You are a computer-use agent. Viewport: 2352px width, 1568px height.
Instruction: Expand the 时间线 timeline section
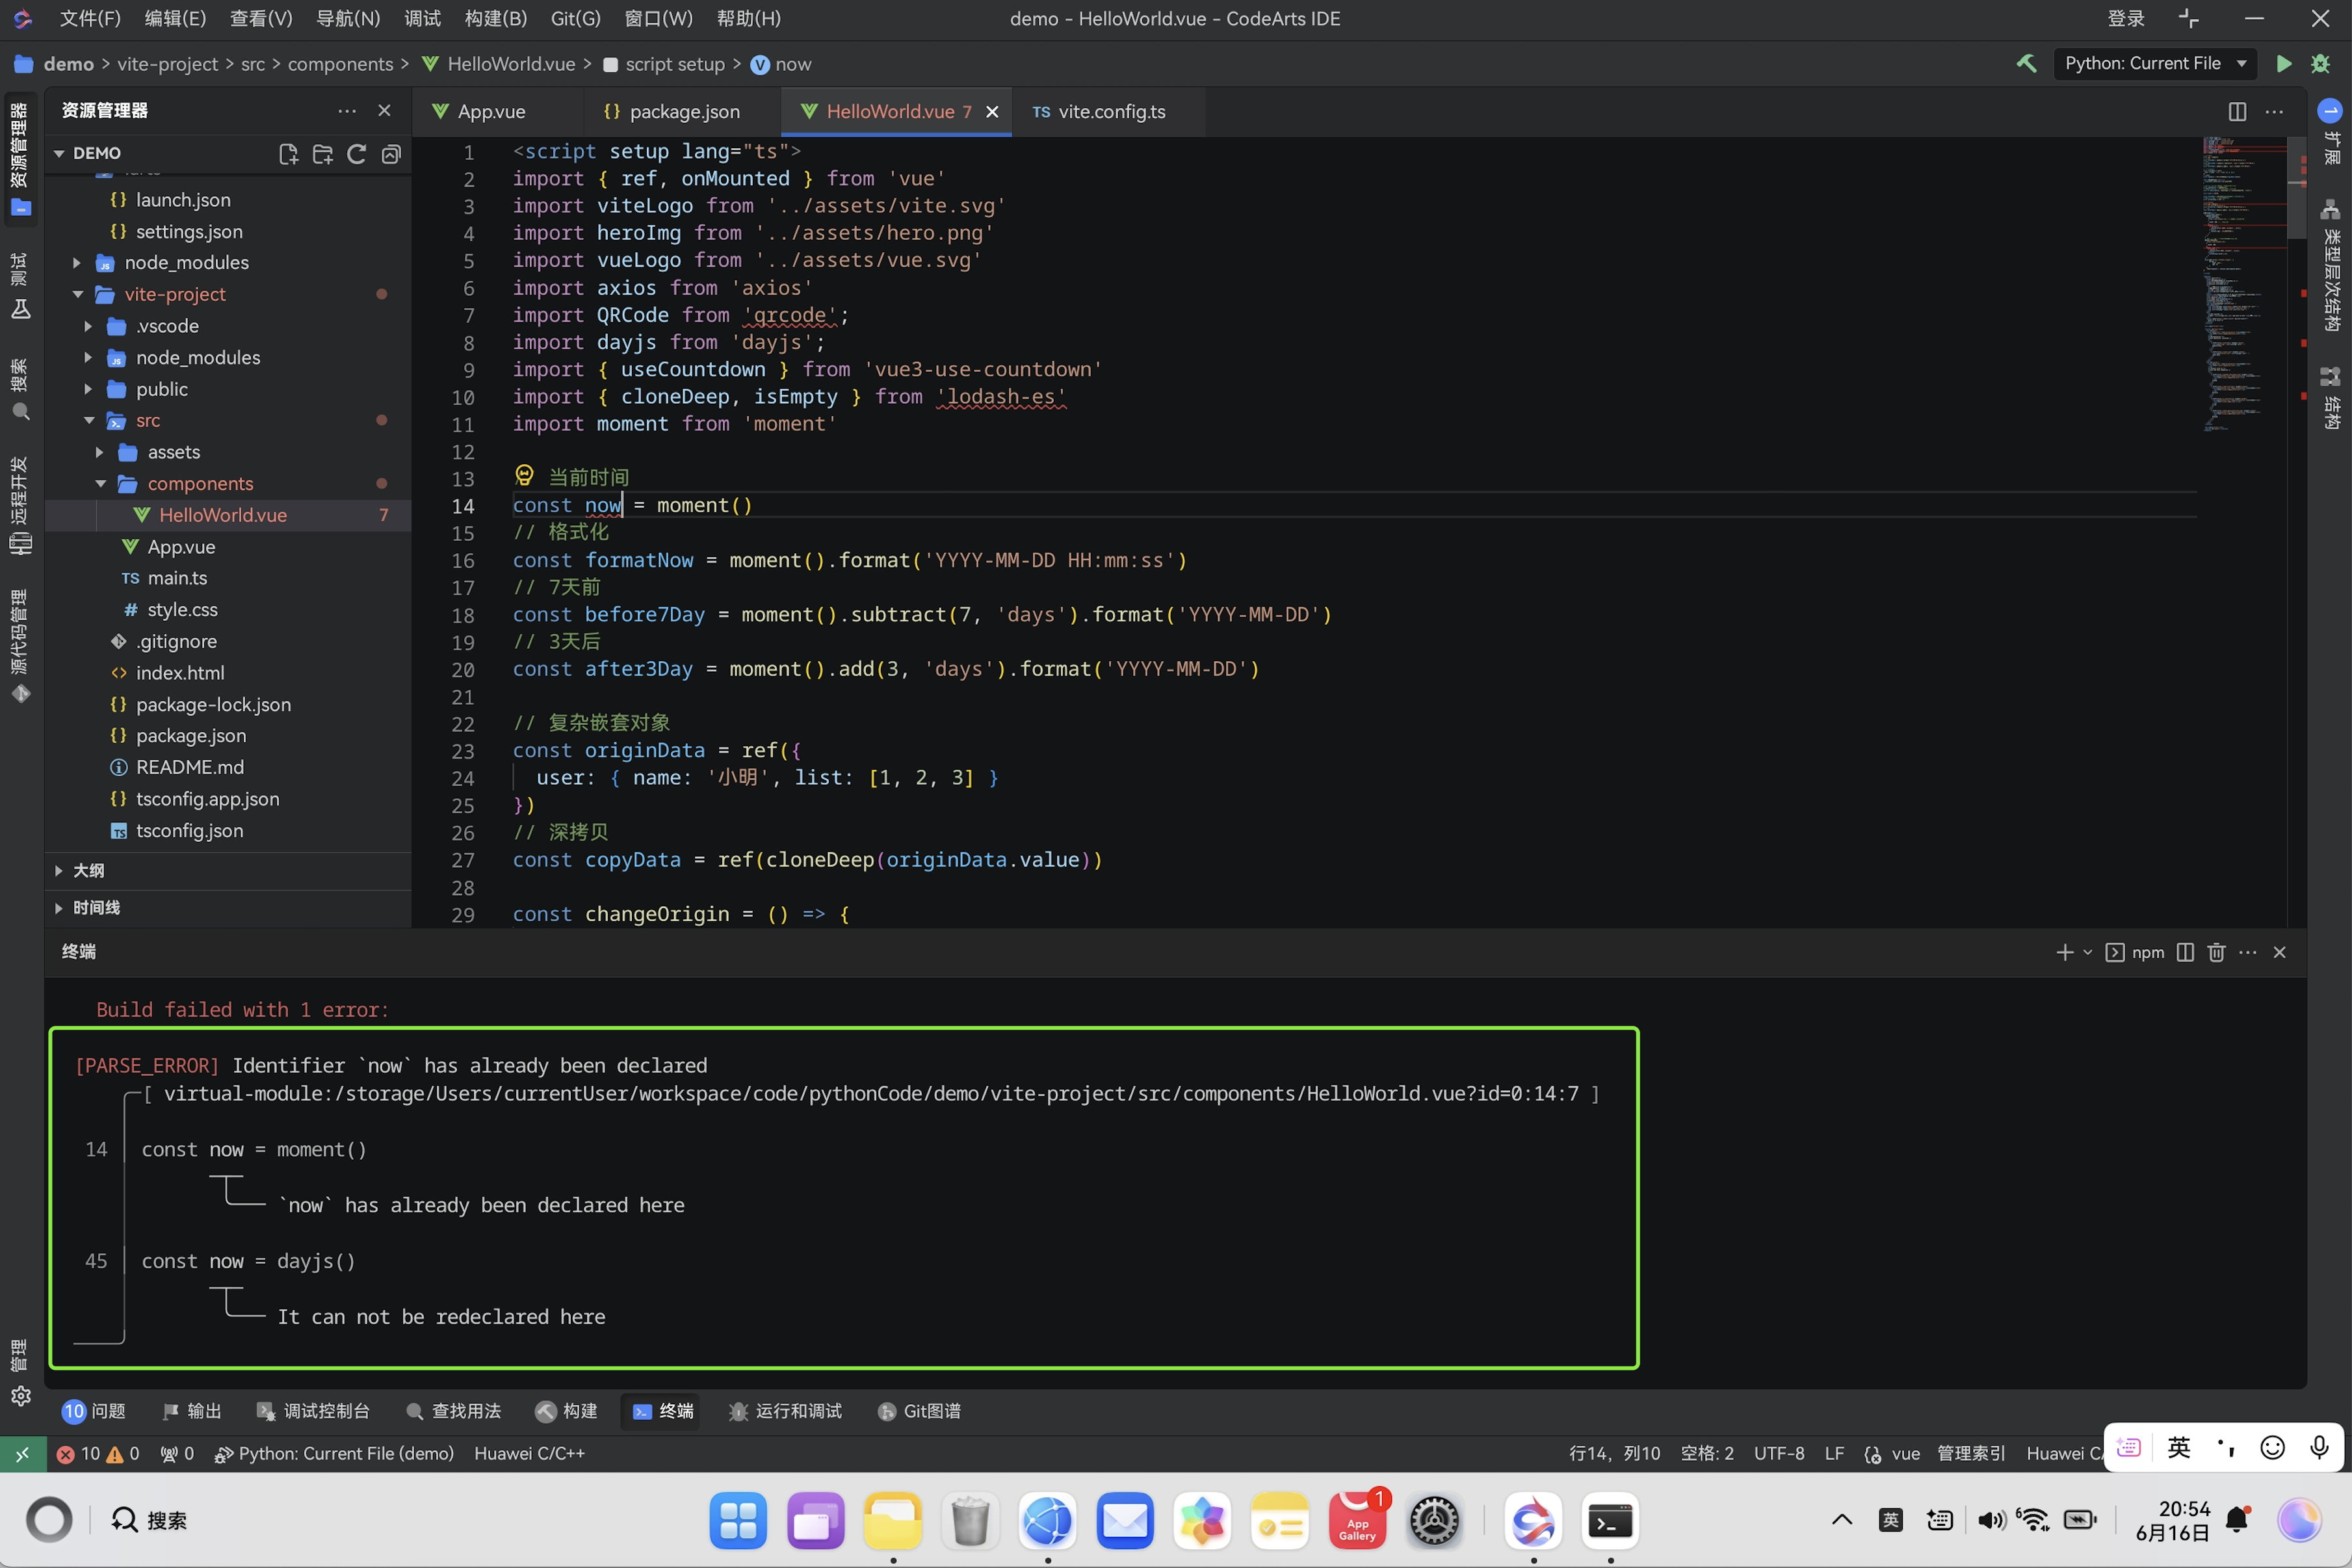coord(59,907)
